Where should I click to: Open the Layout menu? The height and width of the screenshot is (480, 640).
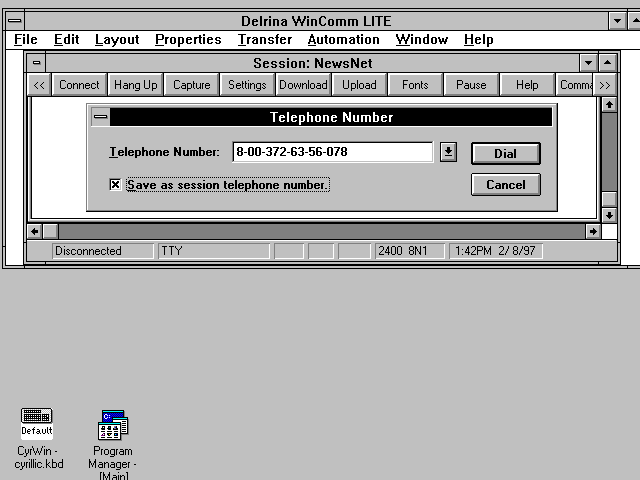[x=117, y=40]
